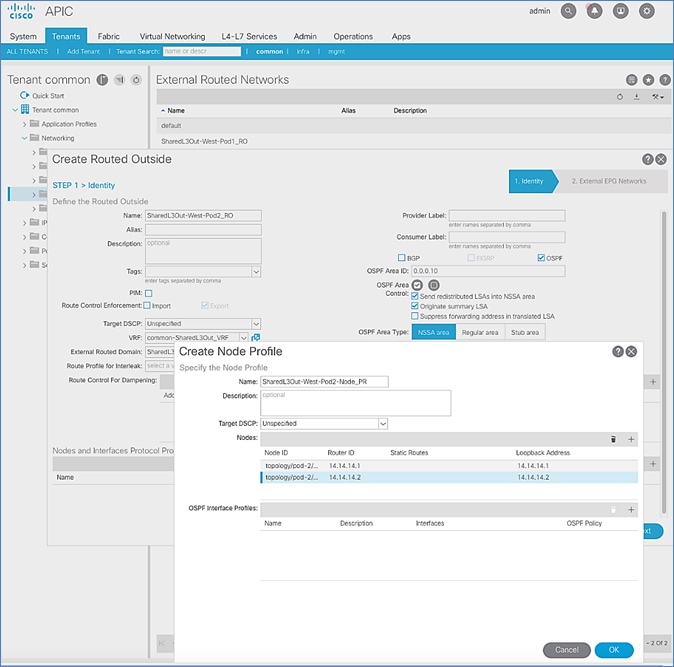Image resolution: width=674 pixels, height=667 pixels.
Task: Click the first round icon beside Tenant common title
Action: (102, 80)
